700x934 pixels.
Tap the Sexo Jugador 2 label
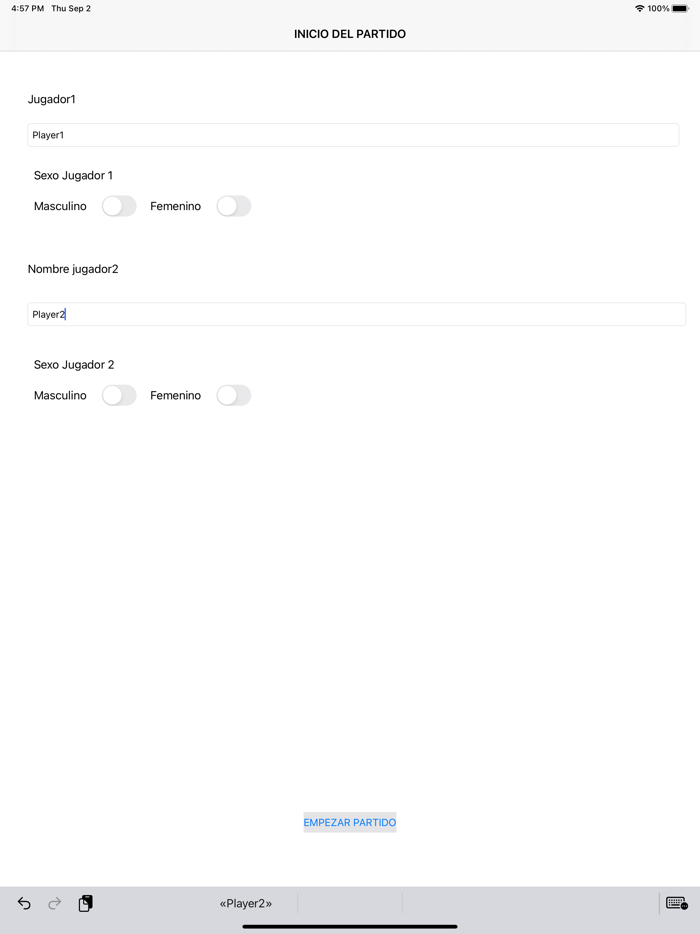(x=74, y=365)
